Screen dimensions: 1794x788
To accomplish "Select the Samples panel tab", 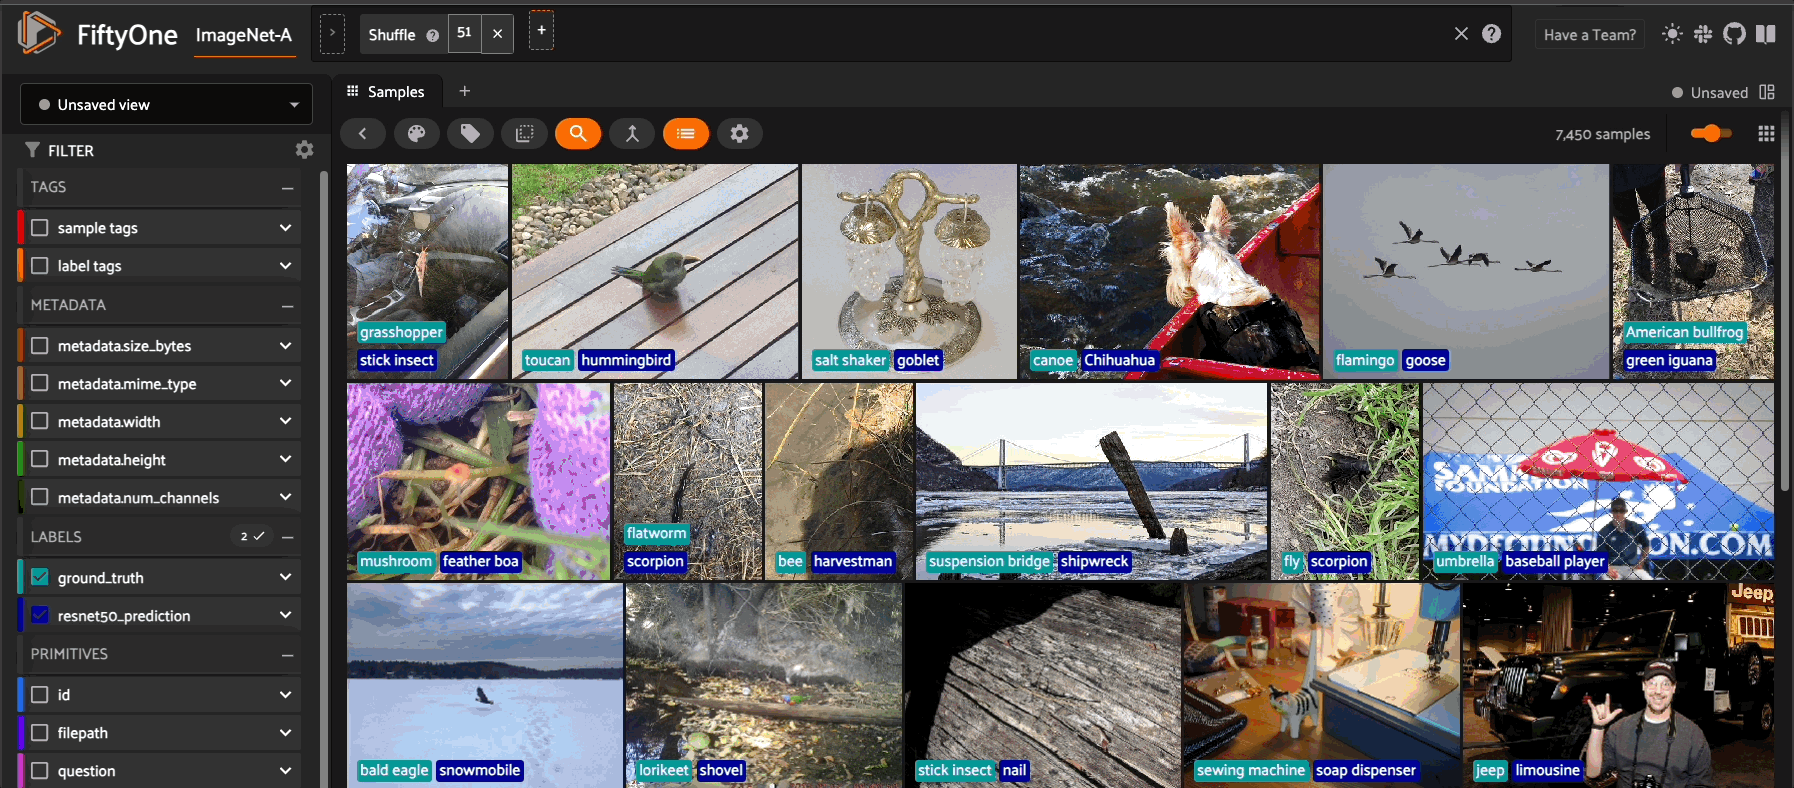I will point(386,92).
